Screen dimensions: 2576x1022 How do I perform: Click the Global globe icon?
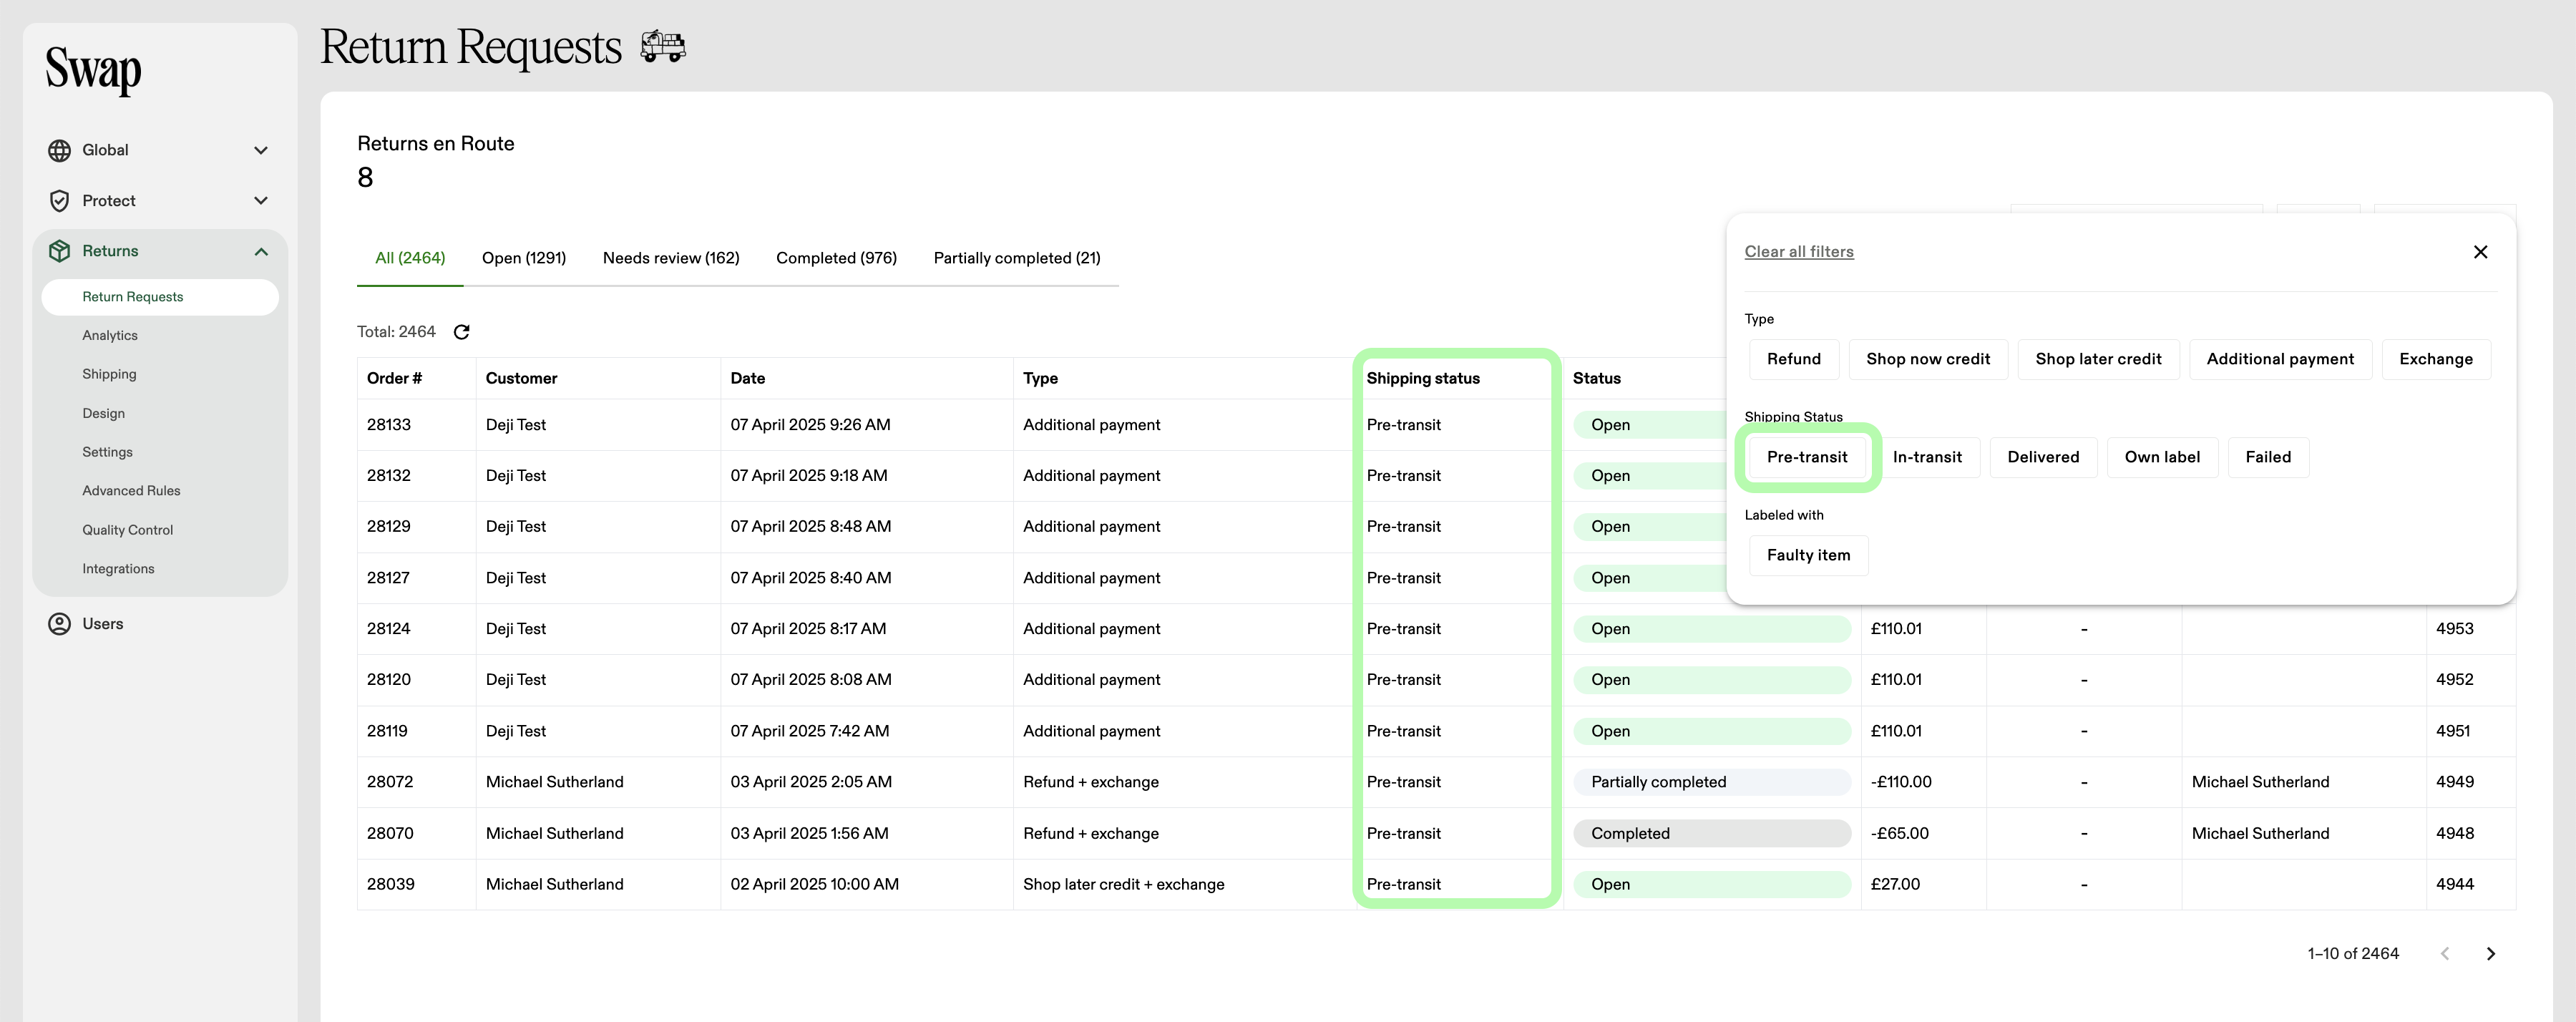60,150
